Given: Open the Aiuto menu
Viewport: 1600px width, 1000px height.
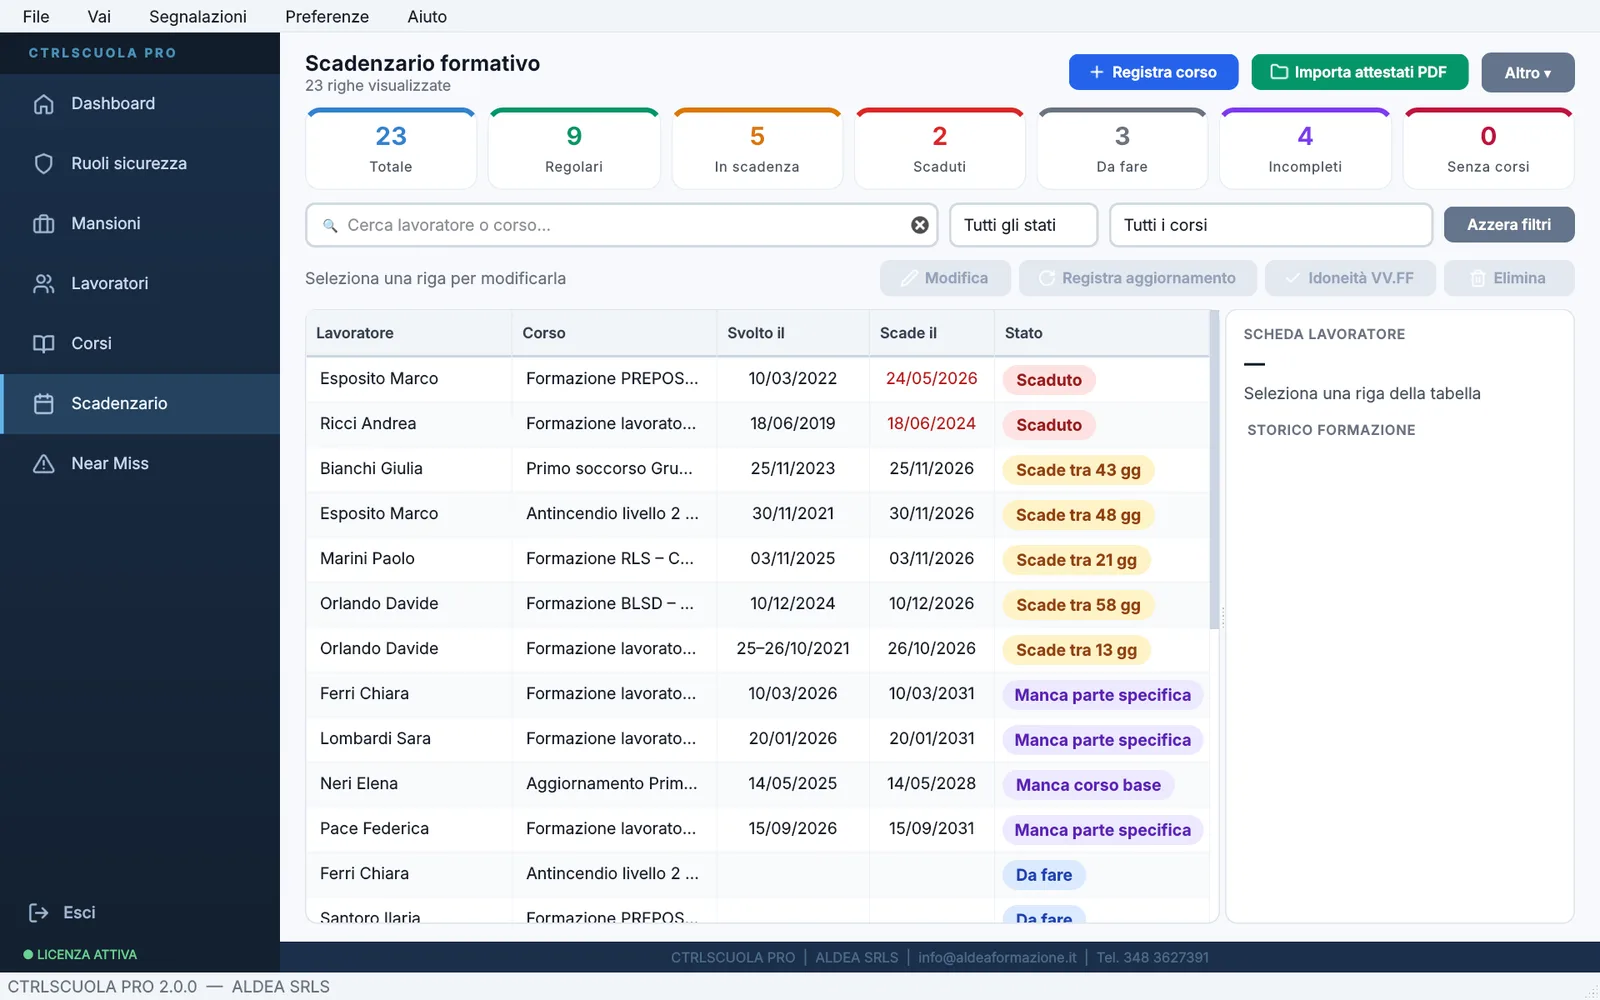Looking at the screenshot, I should click(427, 16).
